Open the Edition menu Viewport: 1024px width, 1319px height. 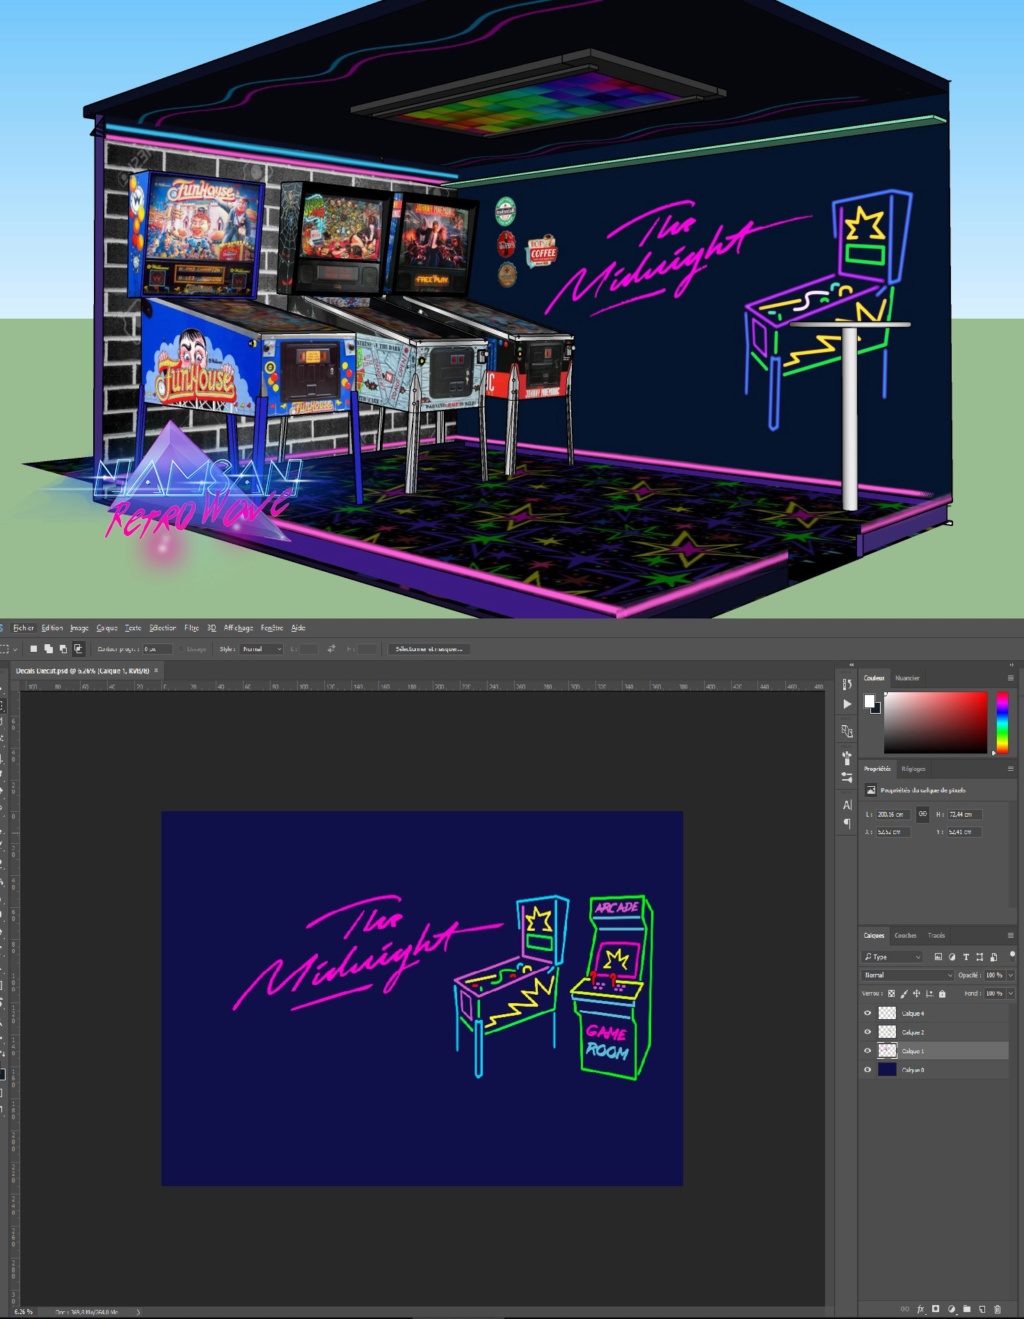click(52, 628)
